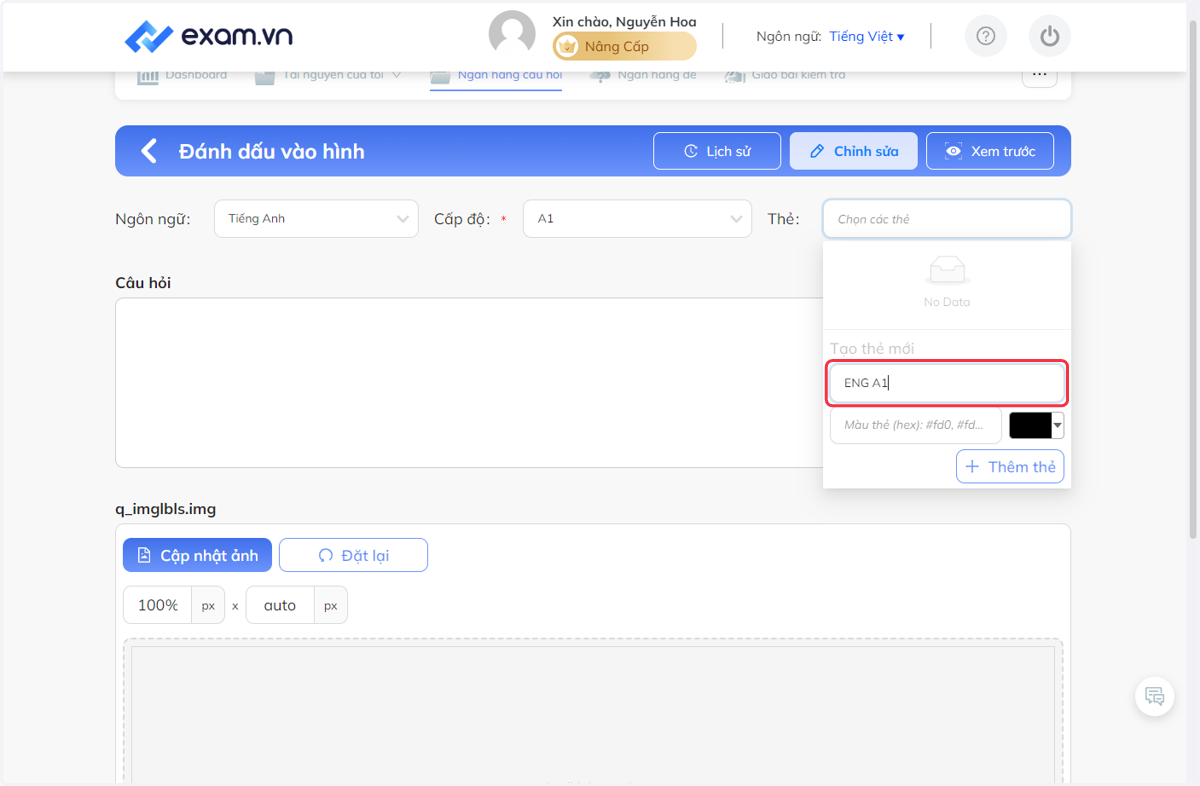1200x786 pixels.
Task: Open the black tag color swatch
Action: click(1037, 425)
